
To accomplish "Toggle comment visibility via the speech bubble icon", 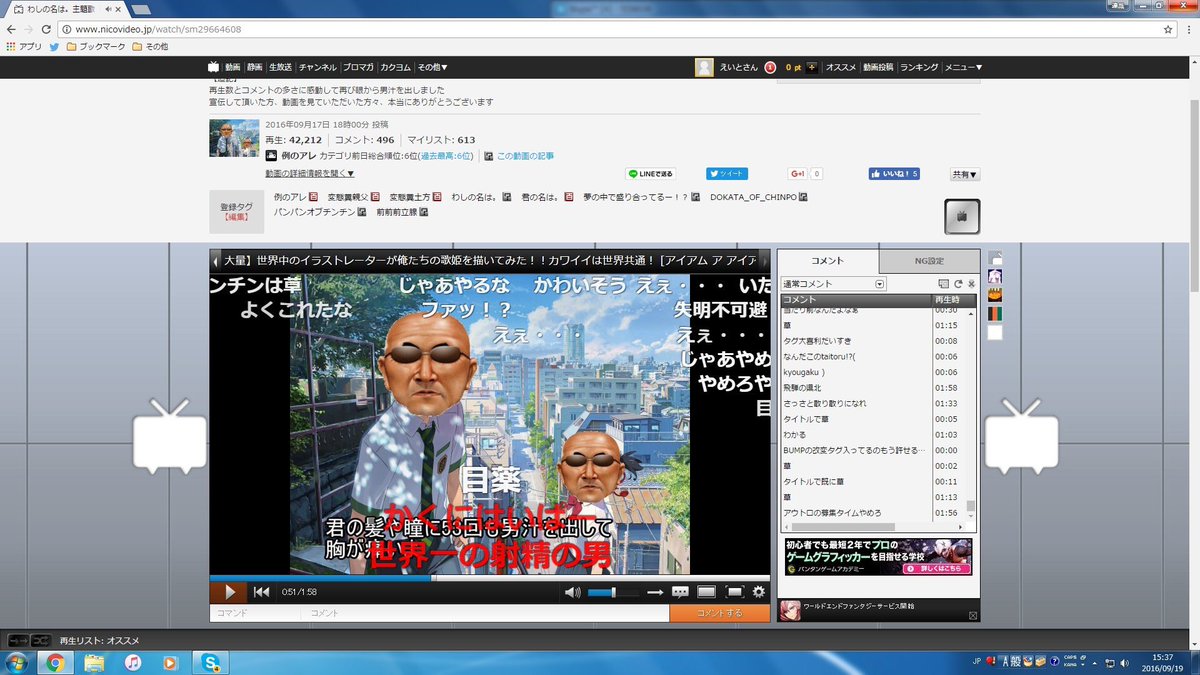I will tap(680, 592).
